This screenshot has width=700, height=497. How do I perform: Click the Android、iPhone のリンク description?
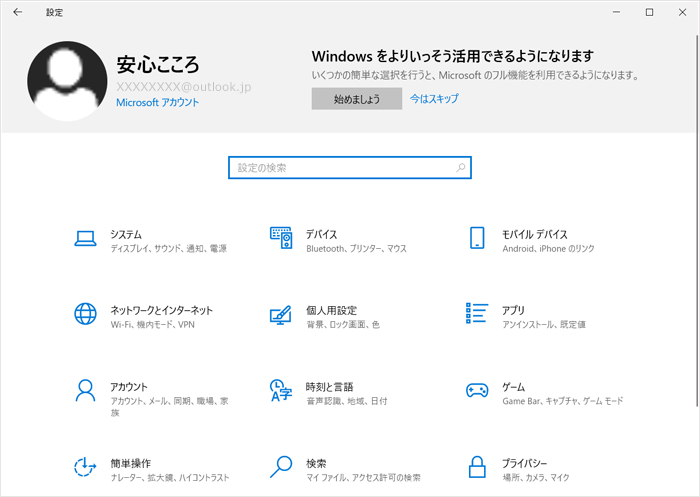[x=548, y=249]
